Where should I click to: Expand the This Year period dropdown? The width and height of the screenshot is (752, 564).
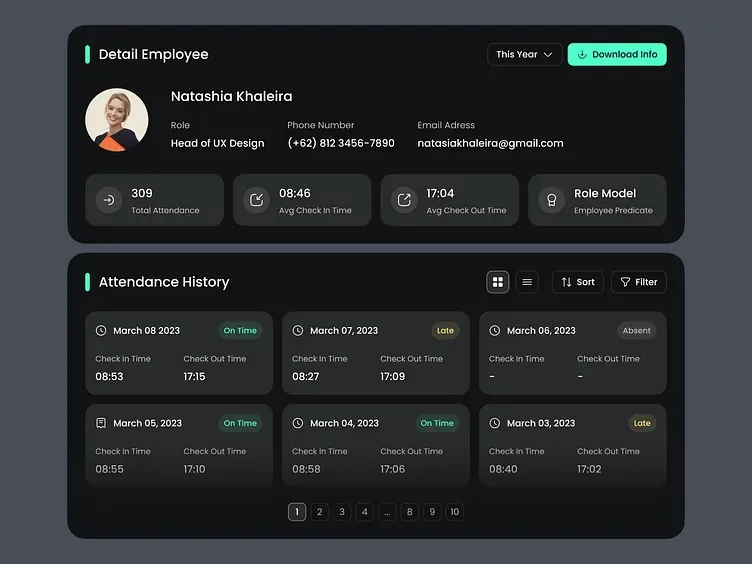(524, 54)
